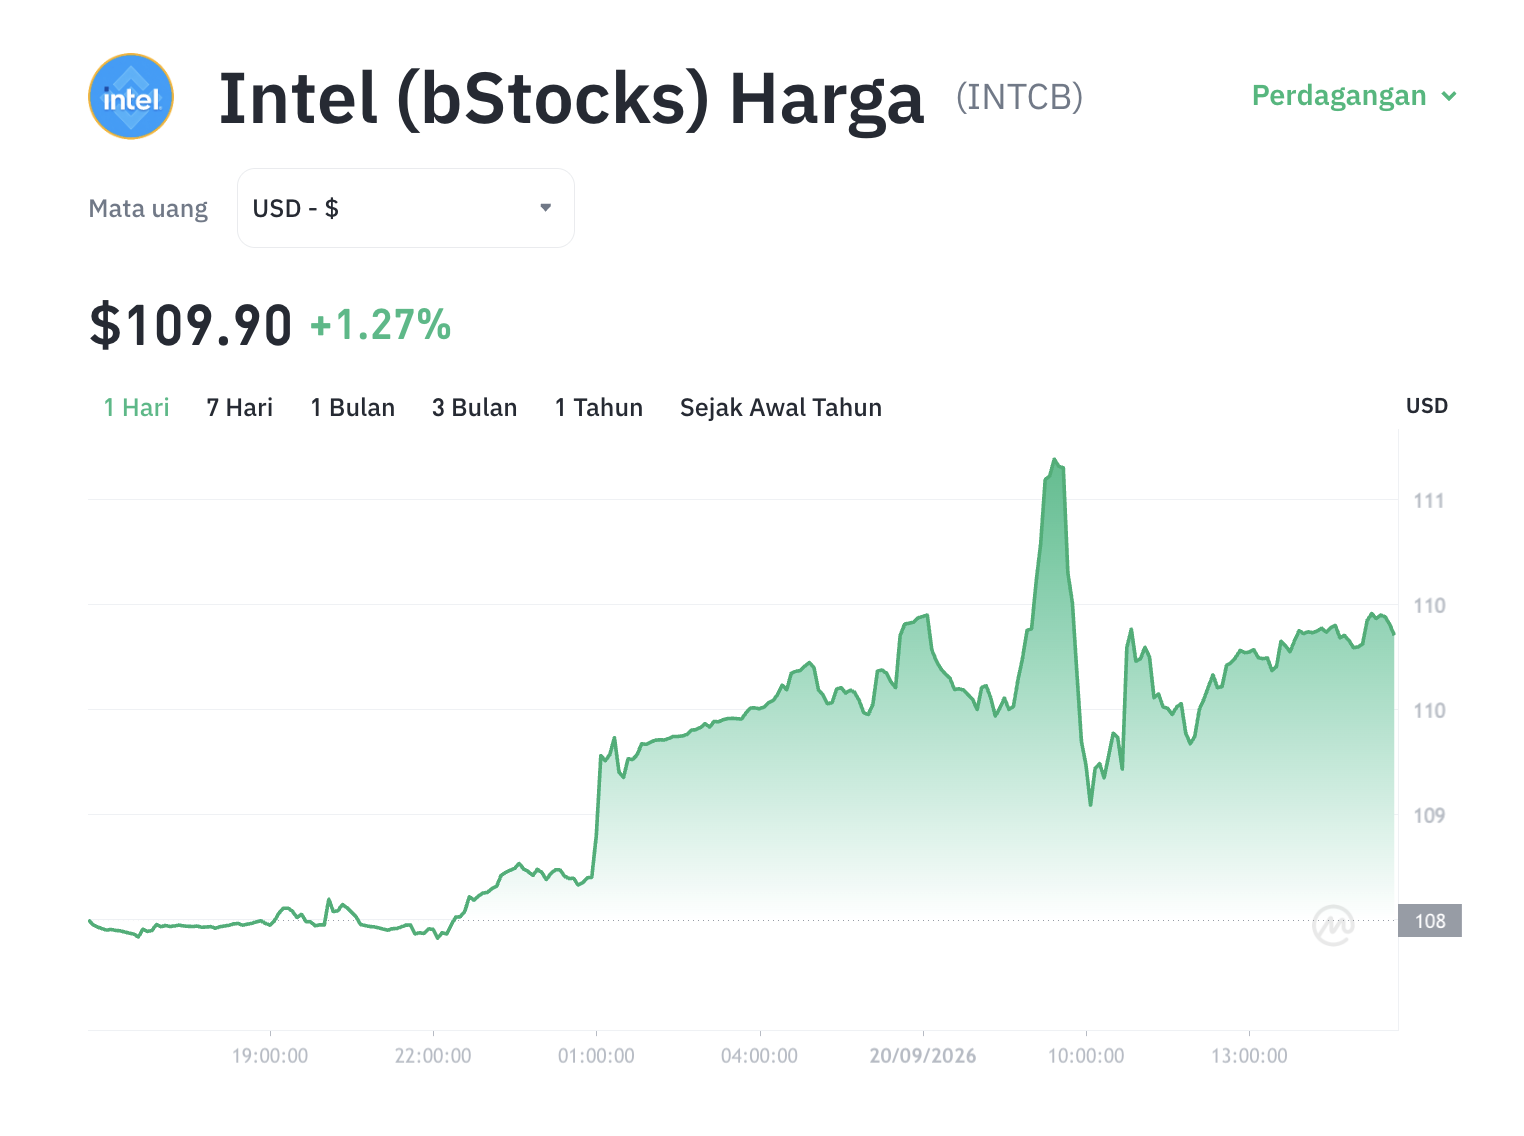
Task: Click the currency dropdown caret arrow
Action: (x=546, y=208)
